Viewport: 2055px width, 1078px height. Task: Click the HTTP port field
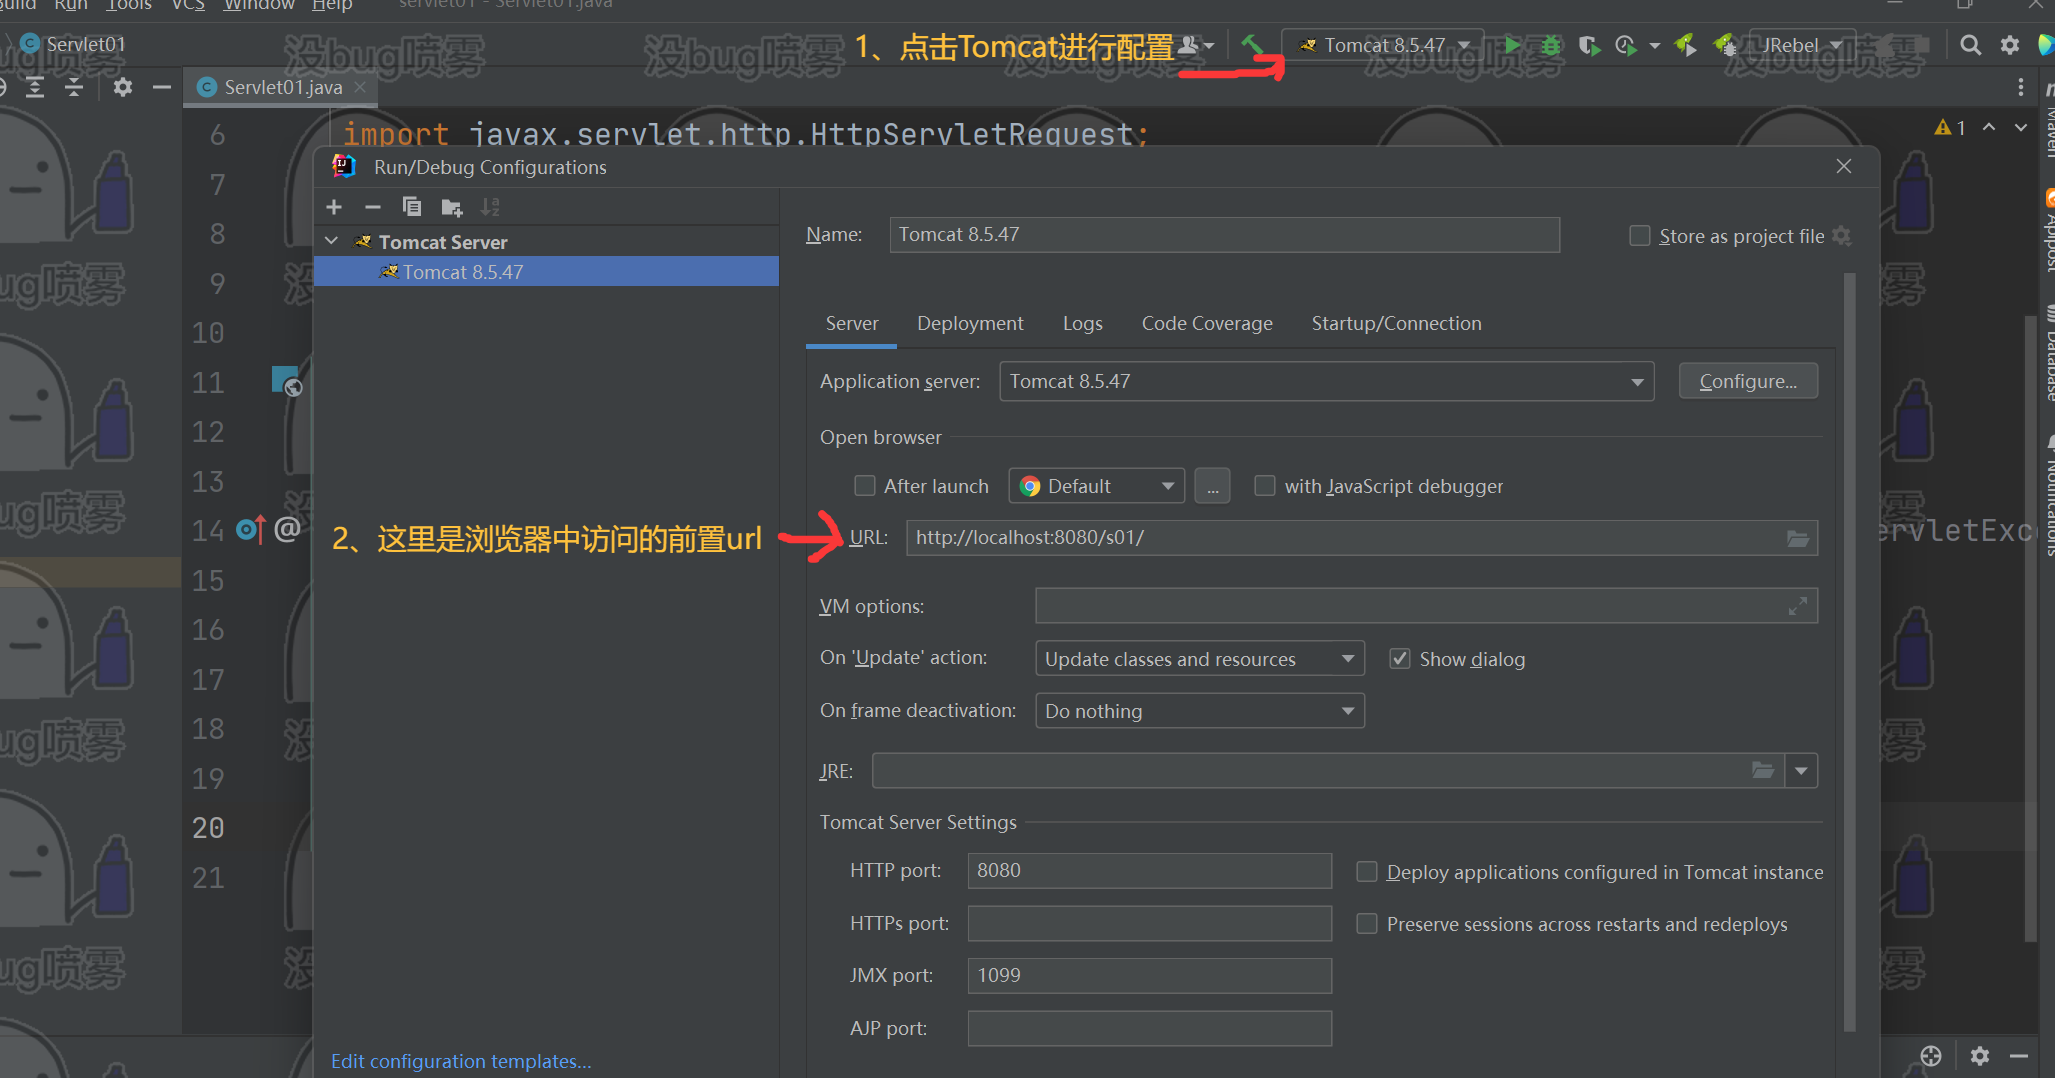(1149, 871)
